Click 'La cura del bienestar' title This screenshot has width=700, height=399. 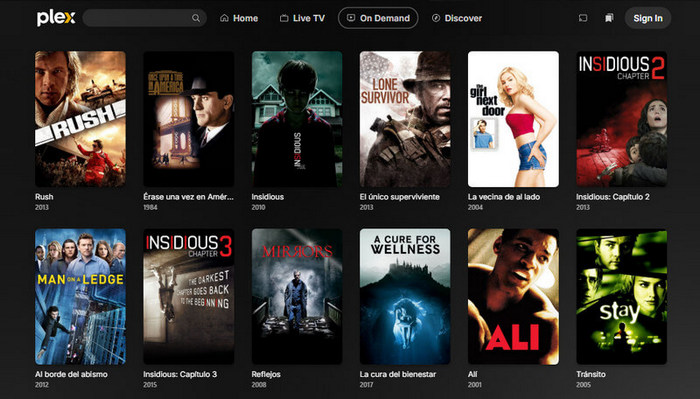pos(398,374)
